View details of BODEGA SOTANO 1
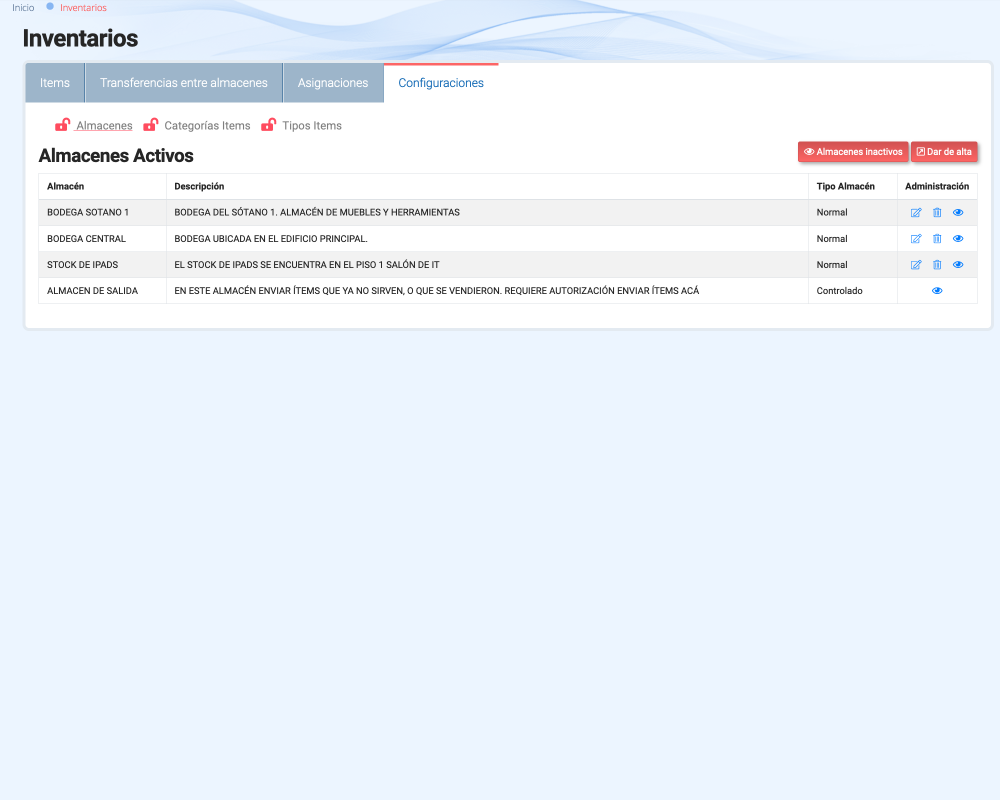This screenshot has width=1000, height=800. pyautogui.click(x=958, y=212)
